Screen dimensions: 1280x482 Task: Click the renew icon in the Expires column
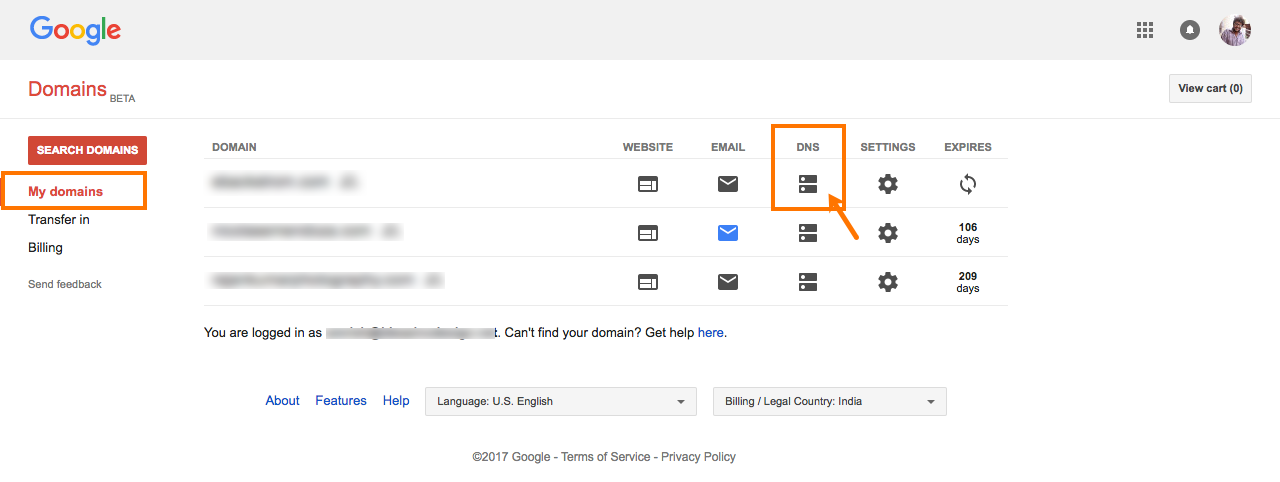(x=968, y=184)
